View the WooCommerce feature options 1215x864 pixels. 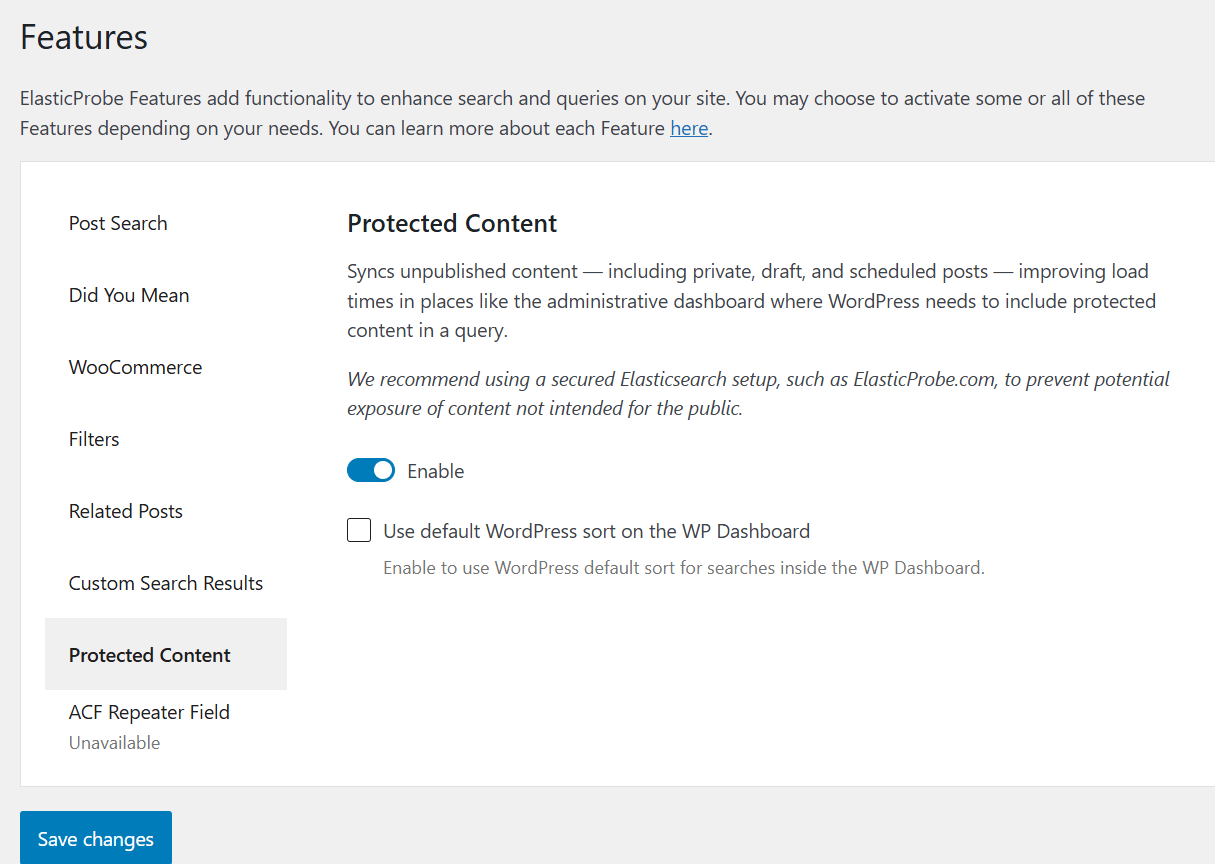pos(135,367)
